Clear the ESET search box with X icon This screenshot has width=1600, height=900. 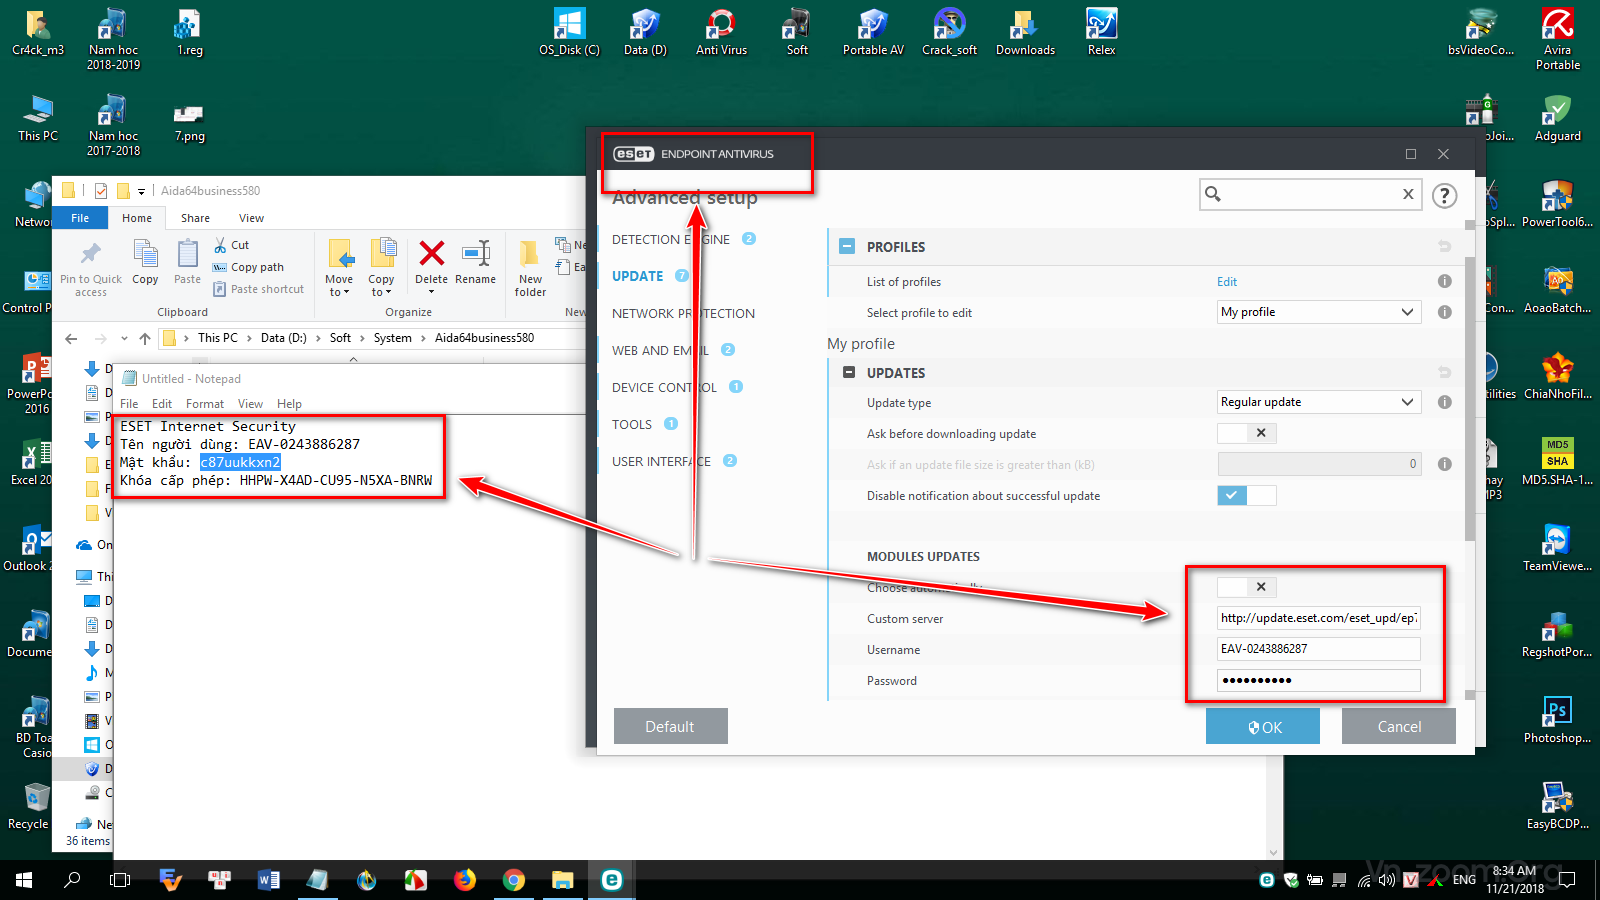tap(1408, 194)
